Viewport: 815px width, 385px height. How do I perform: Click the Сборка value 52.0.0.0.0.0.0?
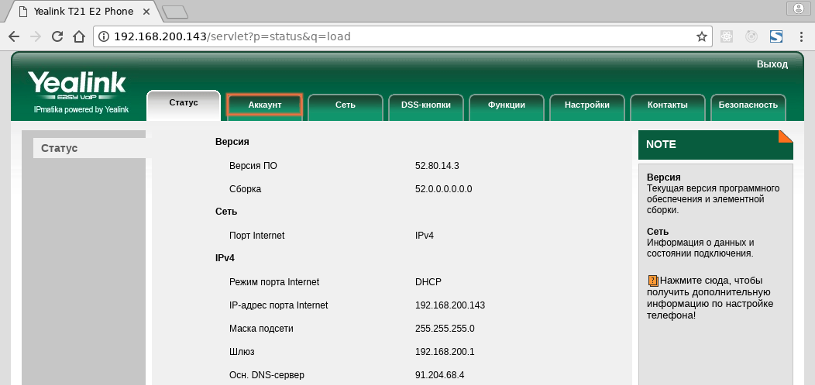point(443,189)
